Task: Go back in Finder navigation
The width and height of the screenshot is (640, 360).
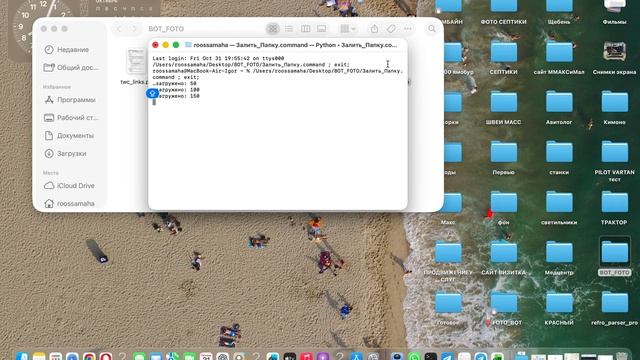Action: coord(119,29)
